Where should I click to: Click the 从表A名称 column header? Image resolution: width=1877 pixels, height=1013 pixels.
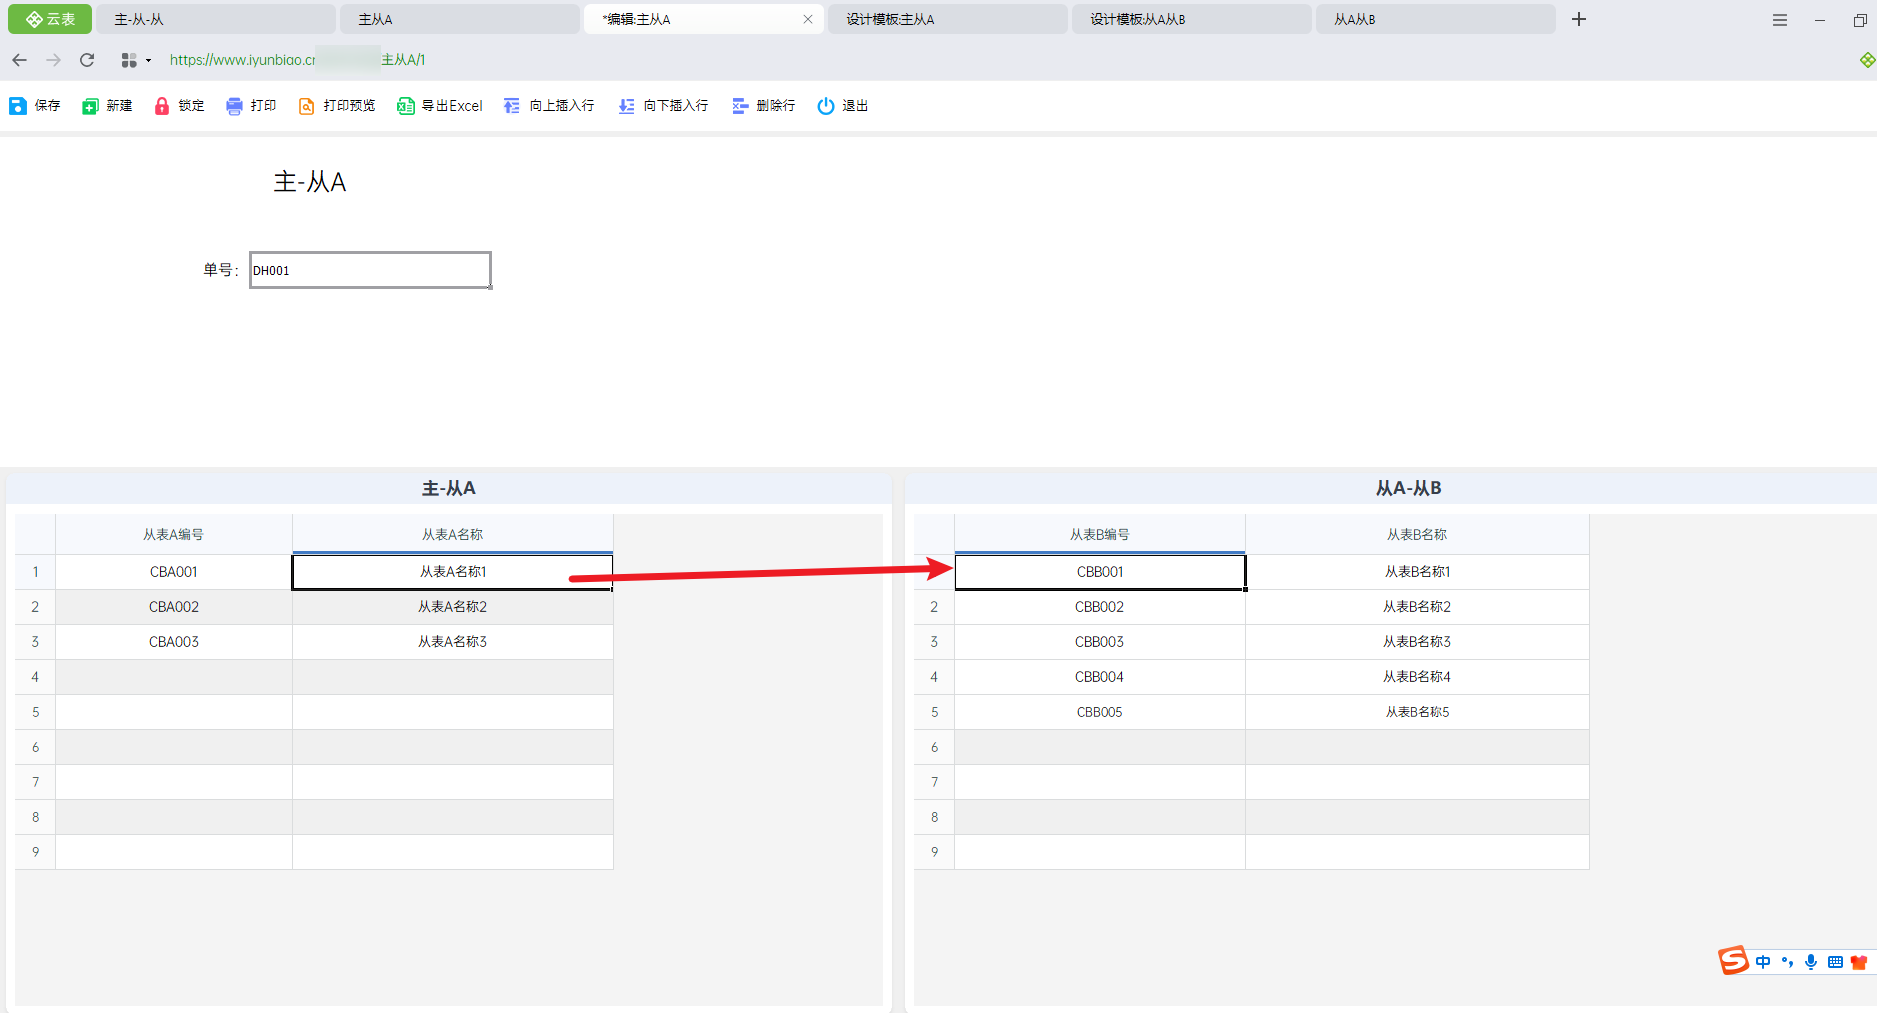(x=453, y=534)
